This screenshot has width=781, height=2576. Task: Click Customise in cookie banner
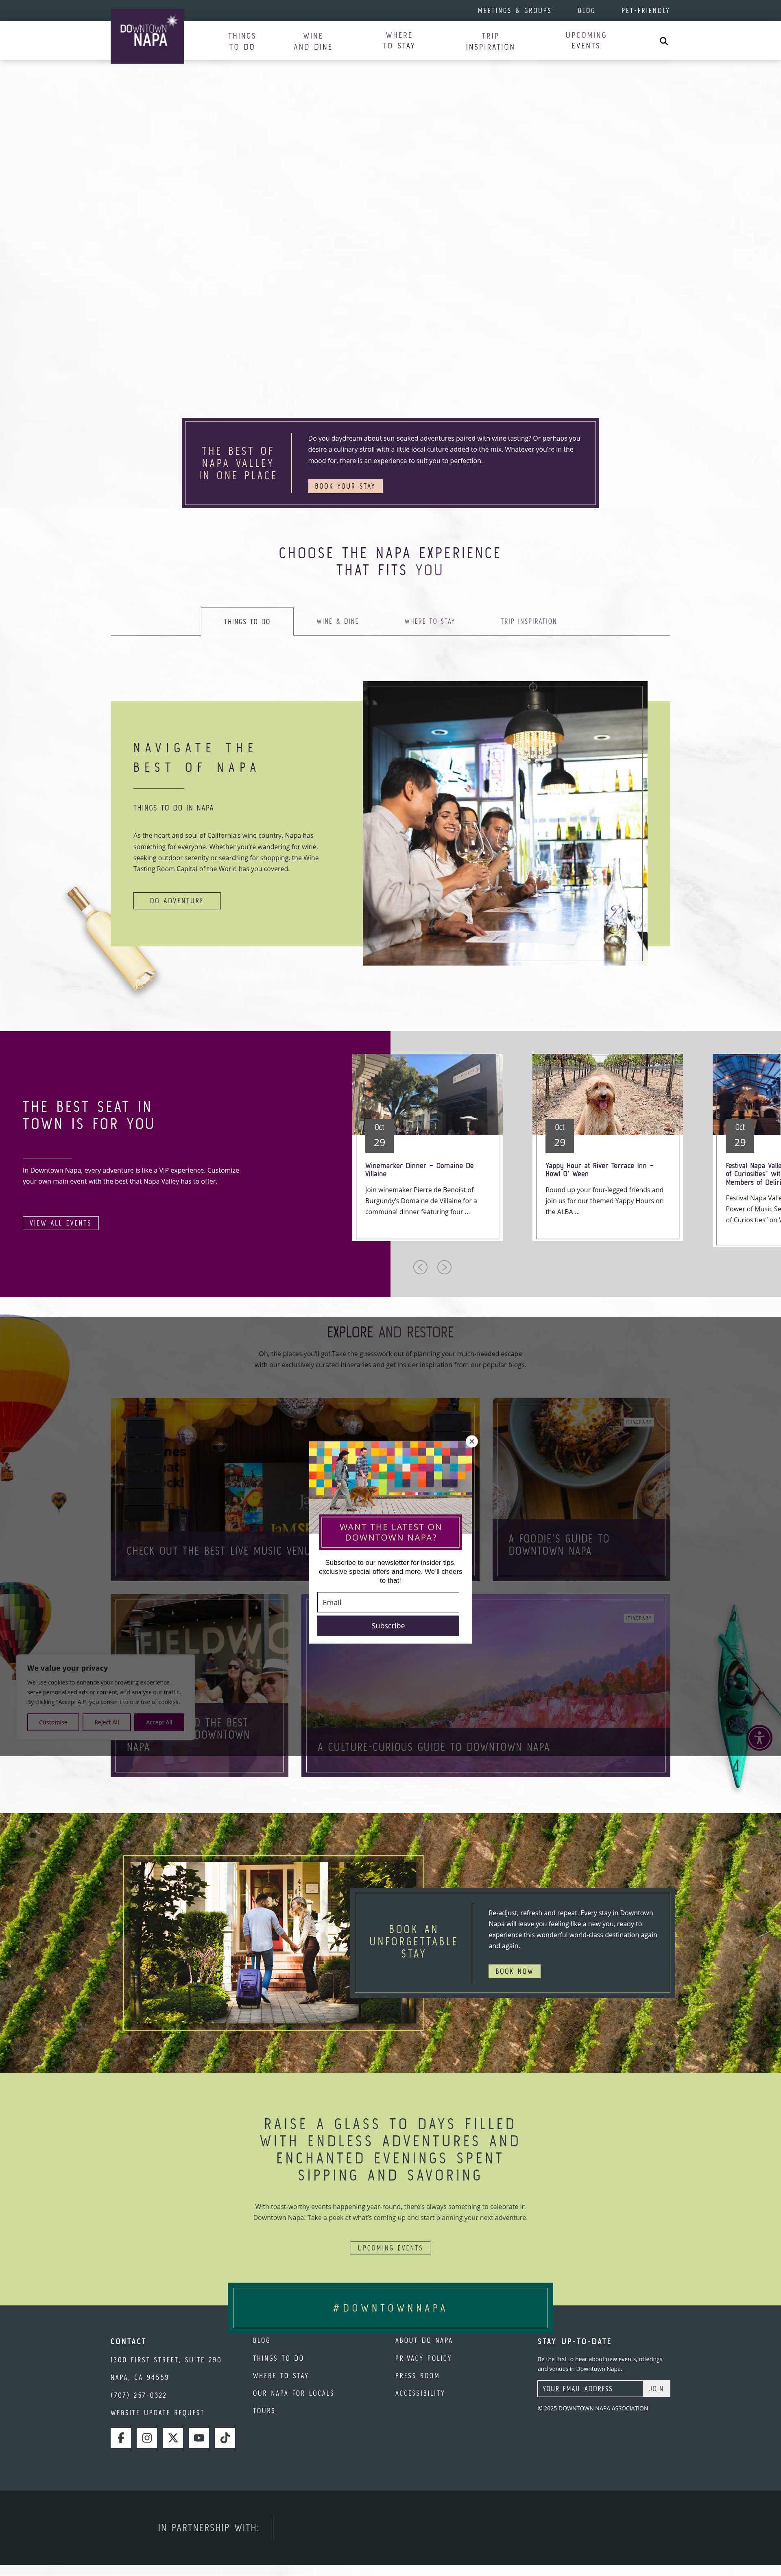[53, 1722]
